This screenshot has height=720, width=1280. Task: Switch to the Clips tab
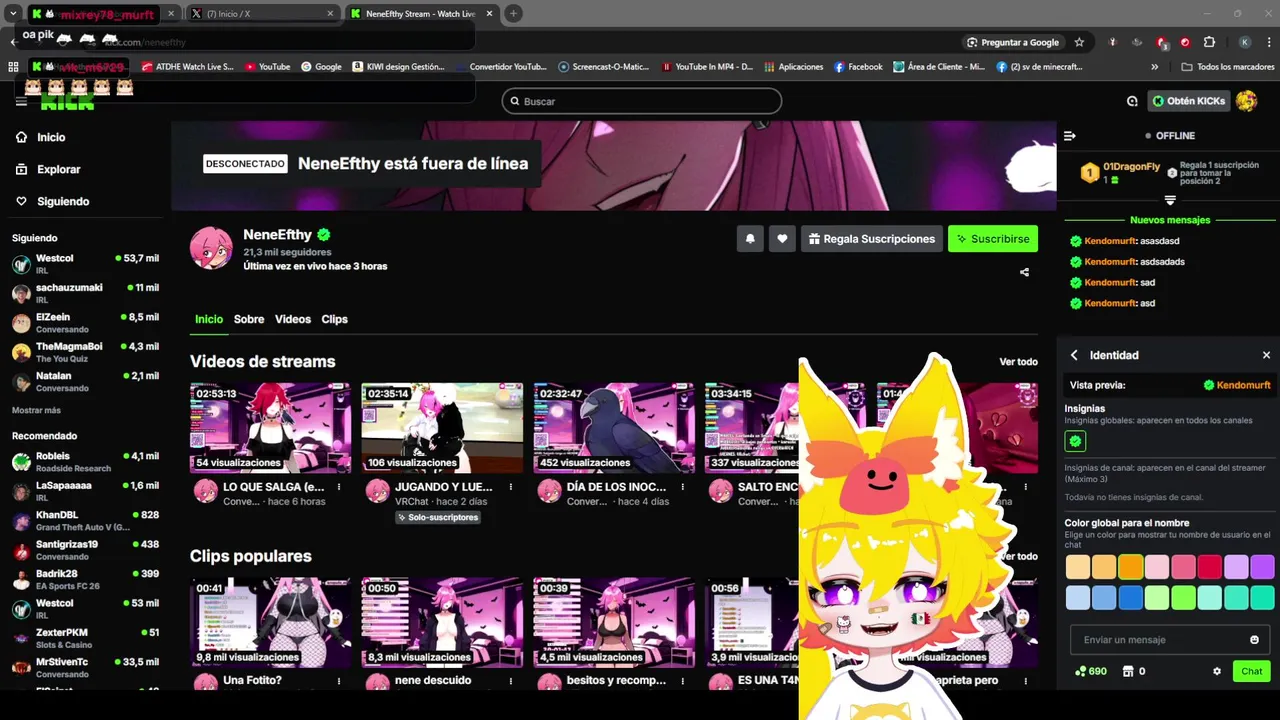(334, 319)
